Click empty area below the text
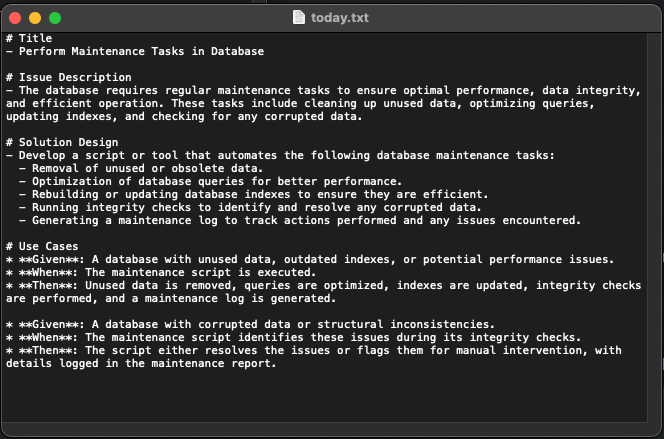The image size is (664, 439). click(324, 394)
